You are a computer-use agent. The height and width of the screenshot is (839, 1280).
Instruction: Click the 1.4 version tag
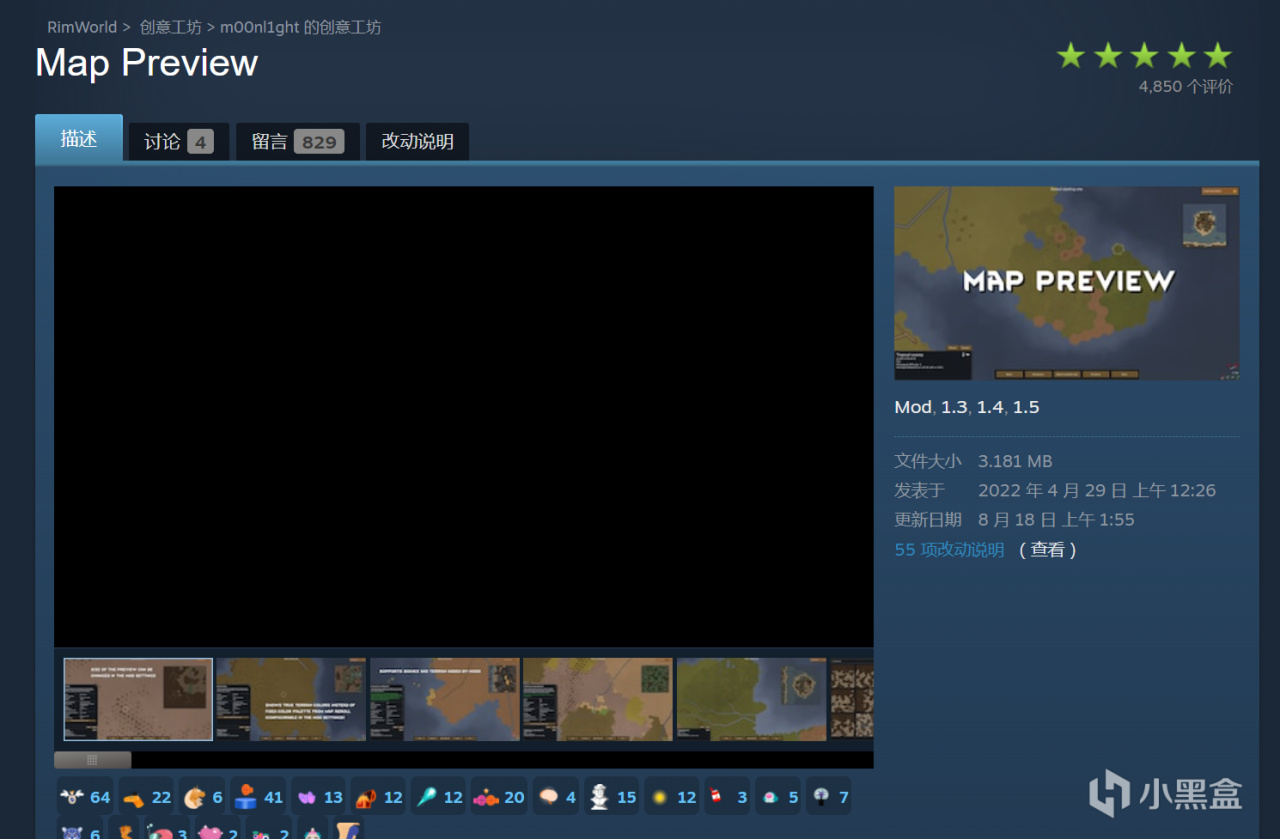point(990,407)
